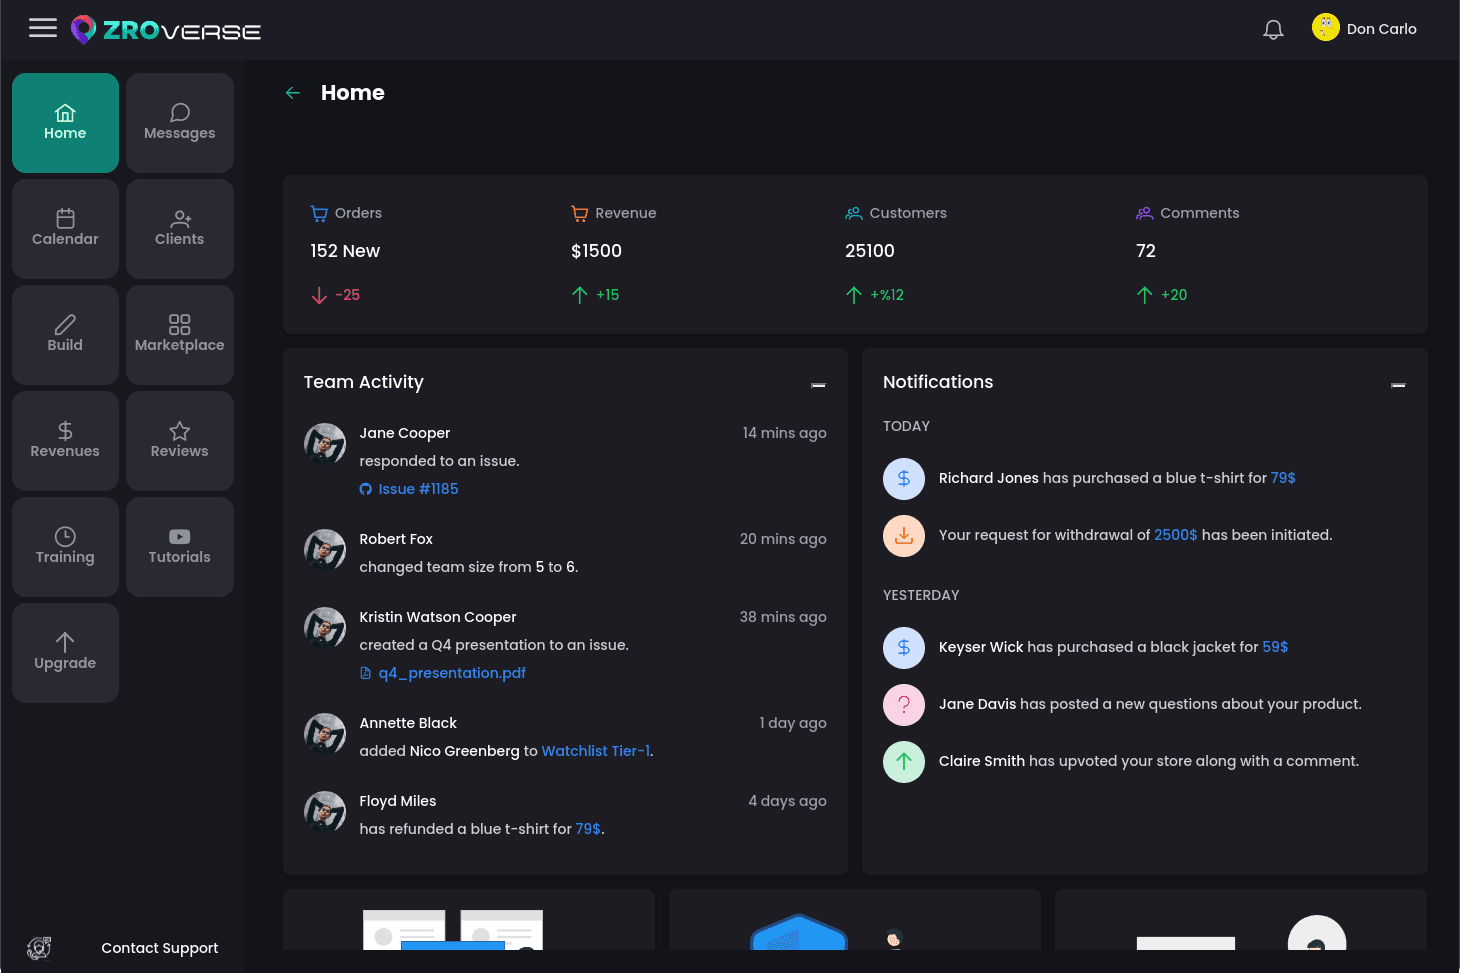The height and width of the screenshot is (973, 1460).
Task: Open the Calendar sidebar item
Action: coord(65,229)
